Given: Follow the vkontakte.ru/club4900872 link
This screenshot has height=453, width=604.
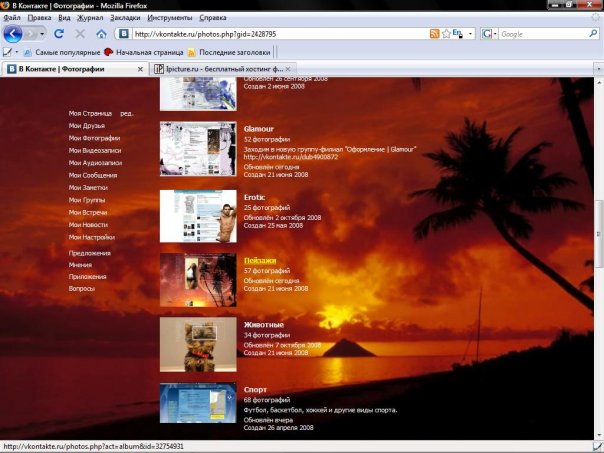Looking at the screenshot, I should point(291,157).
